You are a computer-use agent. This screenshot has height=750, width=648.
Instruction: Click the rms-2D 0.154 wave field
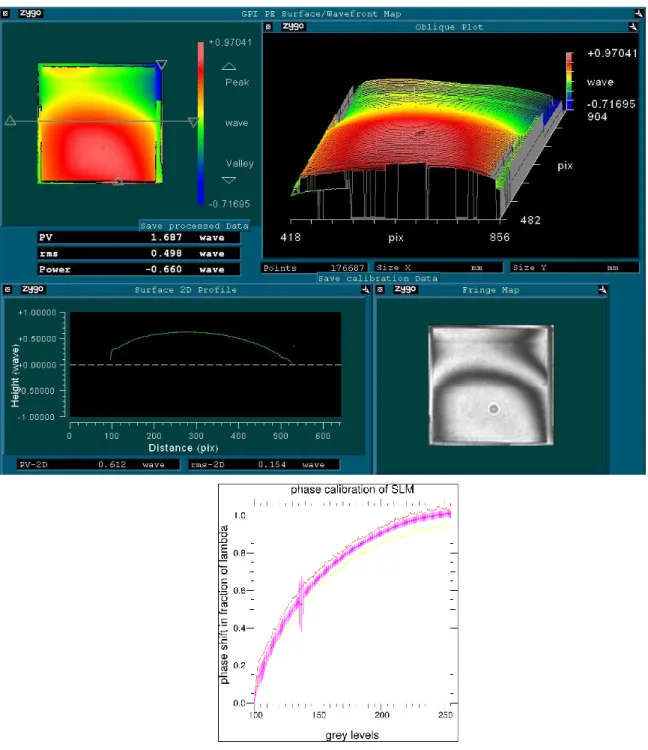click(x=264, y=464)
